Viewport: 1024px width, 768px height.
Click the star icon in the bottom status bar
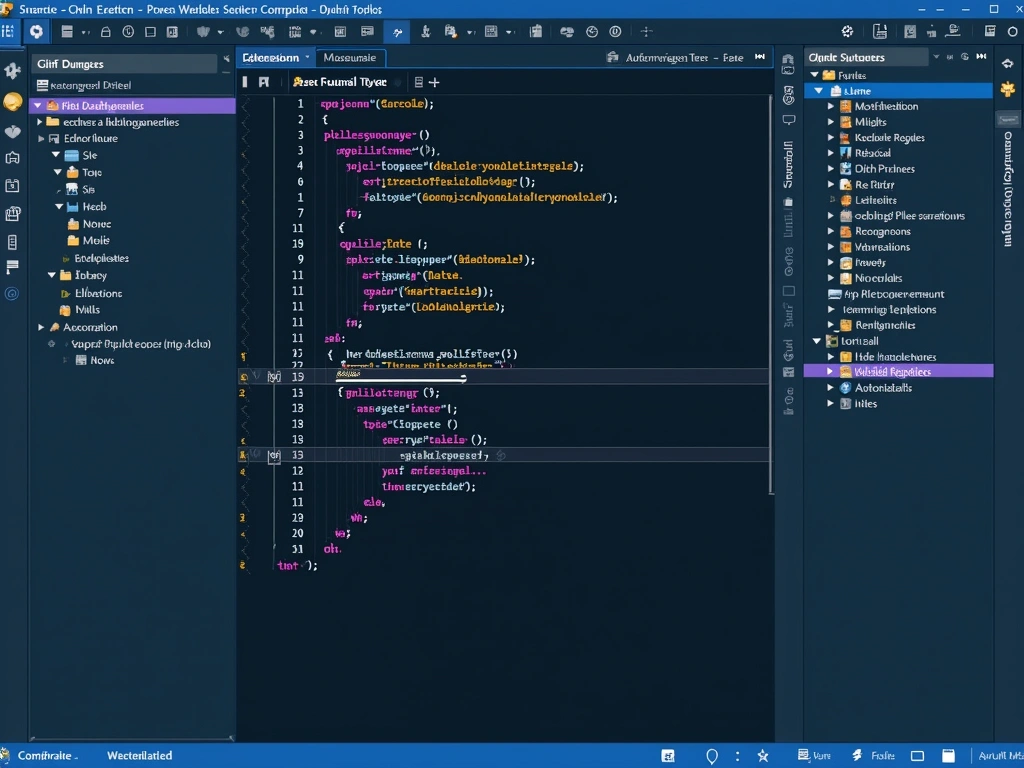click(763, 756)
